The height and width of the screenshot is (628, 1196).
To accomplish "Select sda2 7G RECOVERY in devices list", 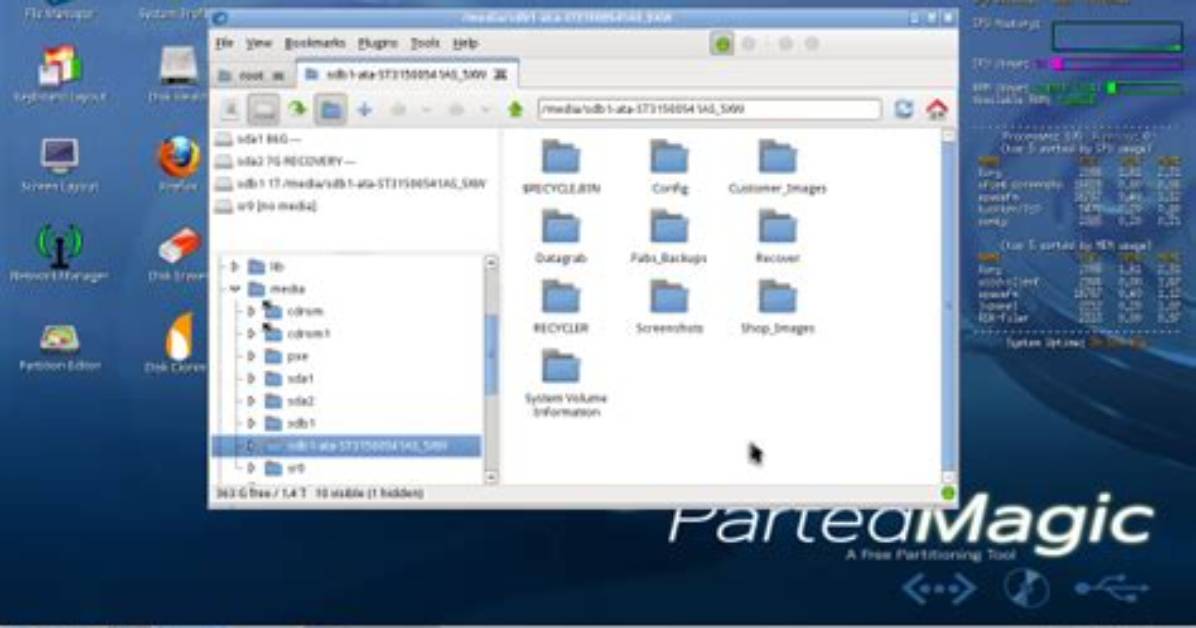I will coord(286,161).
